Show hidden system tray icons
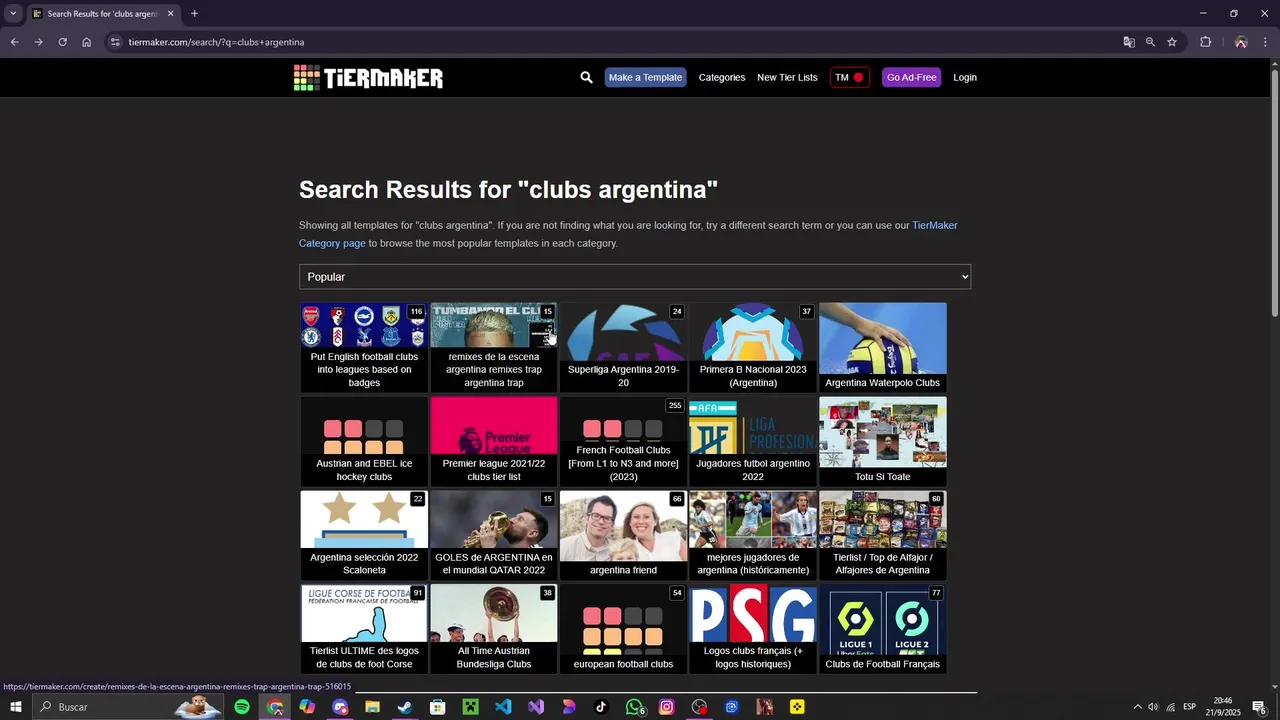The height and width of the screenshot is (720, 1280). tap(1137, 707)
